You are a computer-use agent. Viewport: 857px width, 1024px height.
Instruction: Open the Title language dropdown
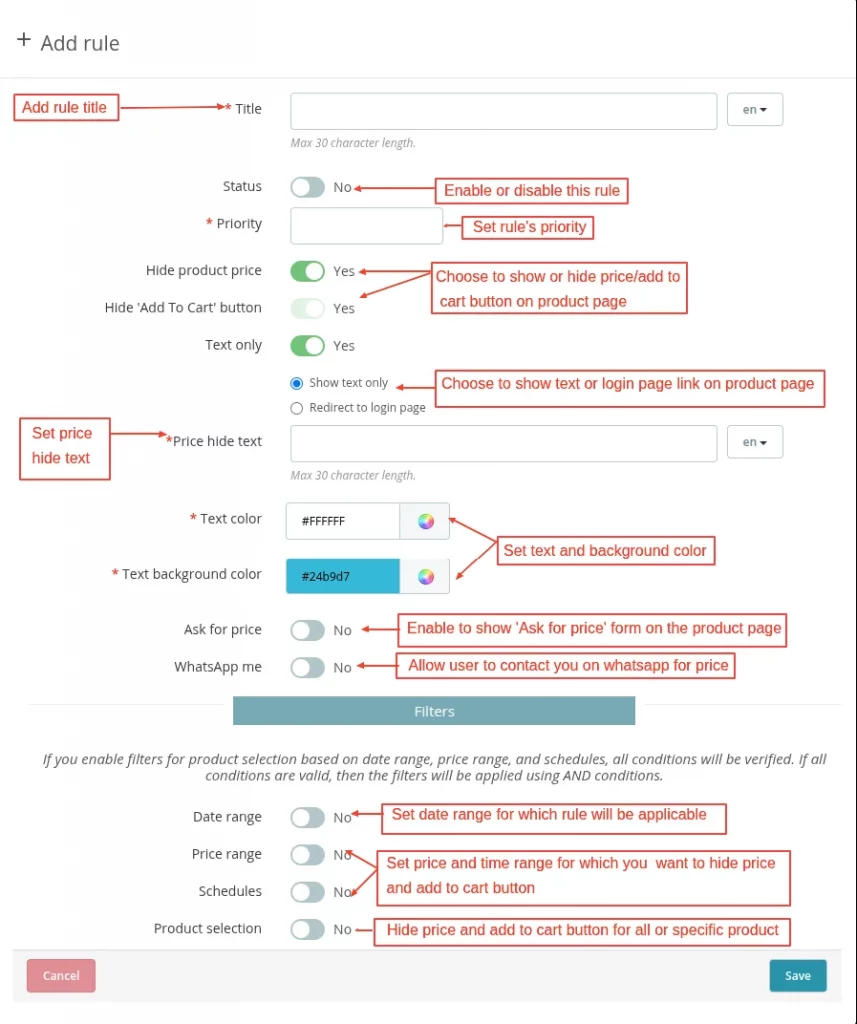(755, 110)
